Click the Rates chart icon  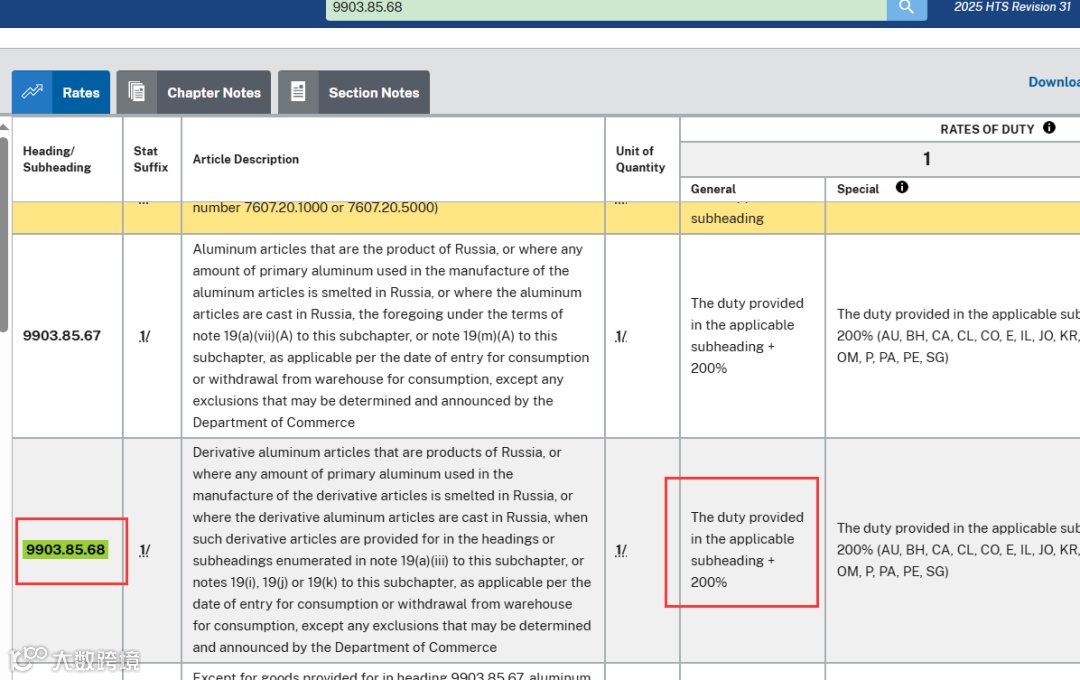32,92
